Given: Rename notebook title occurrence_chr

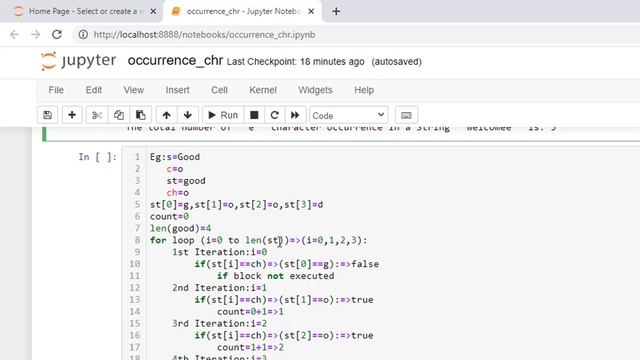Looking at the screenshot, I should point(175,60).
